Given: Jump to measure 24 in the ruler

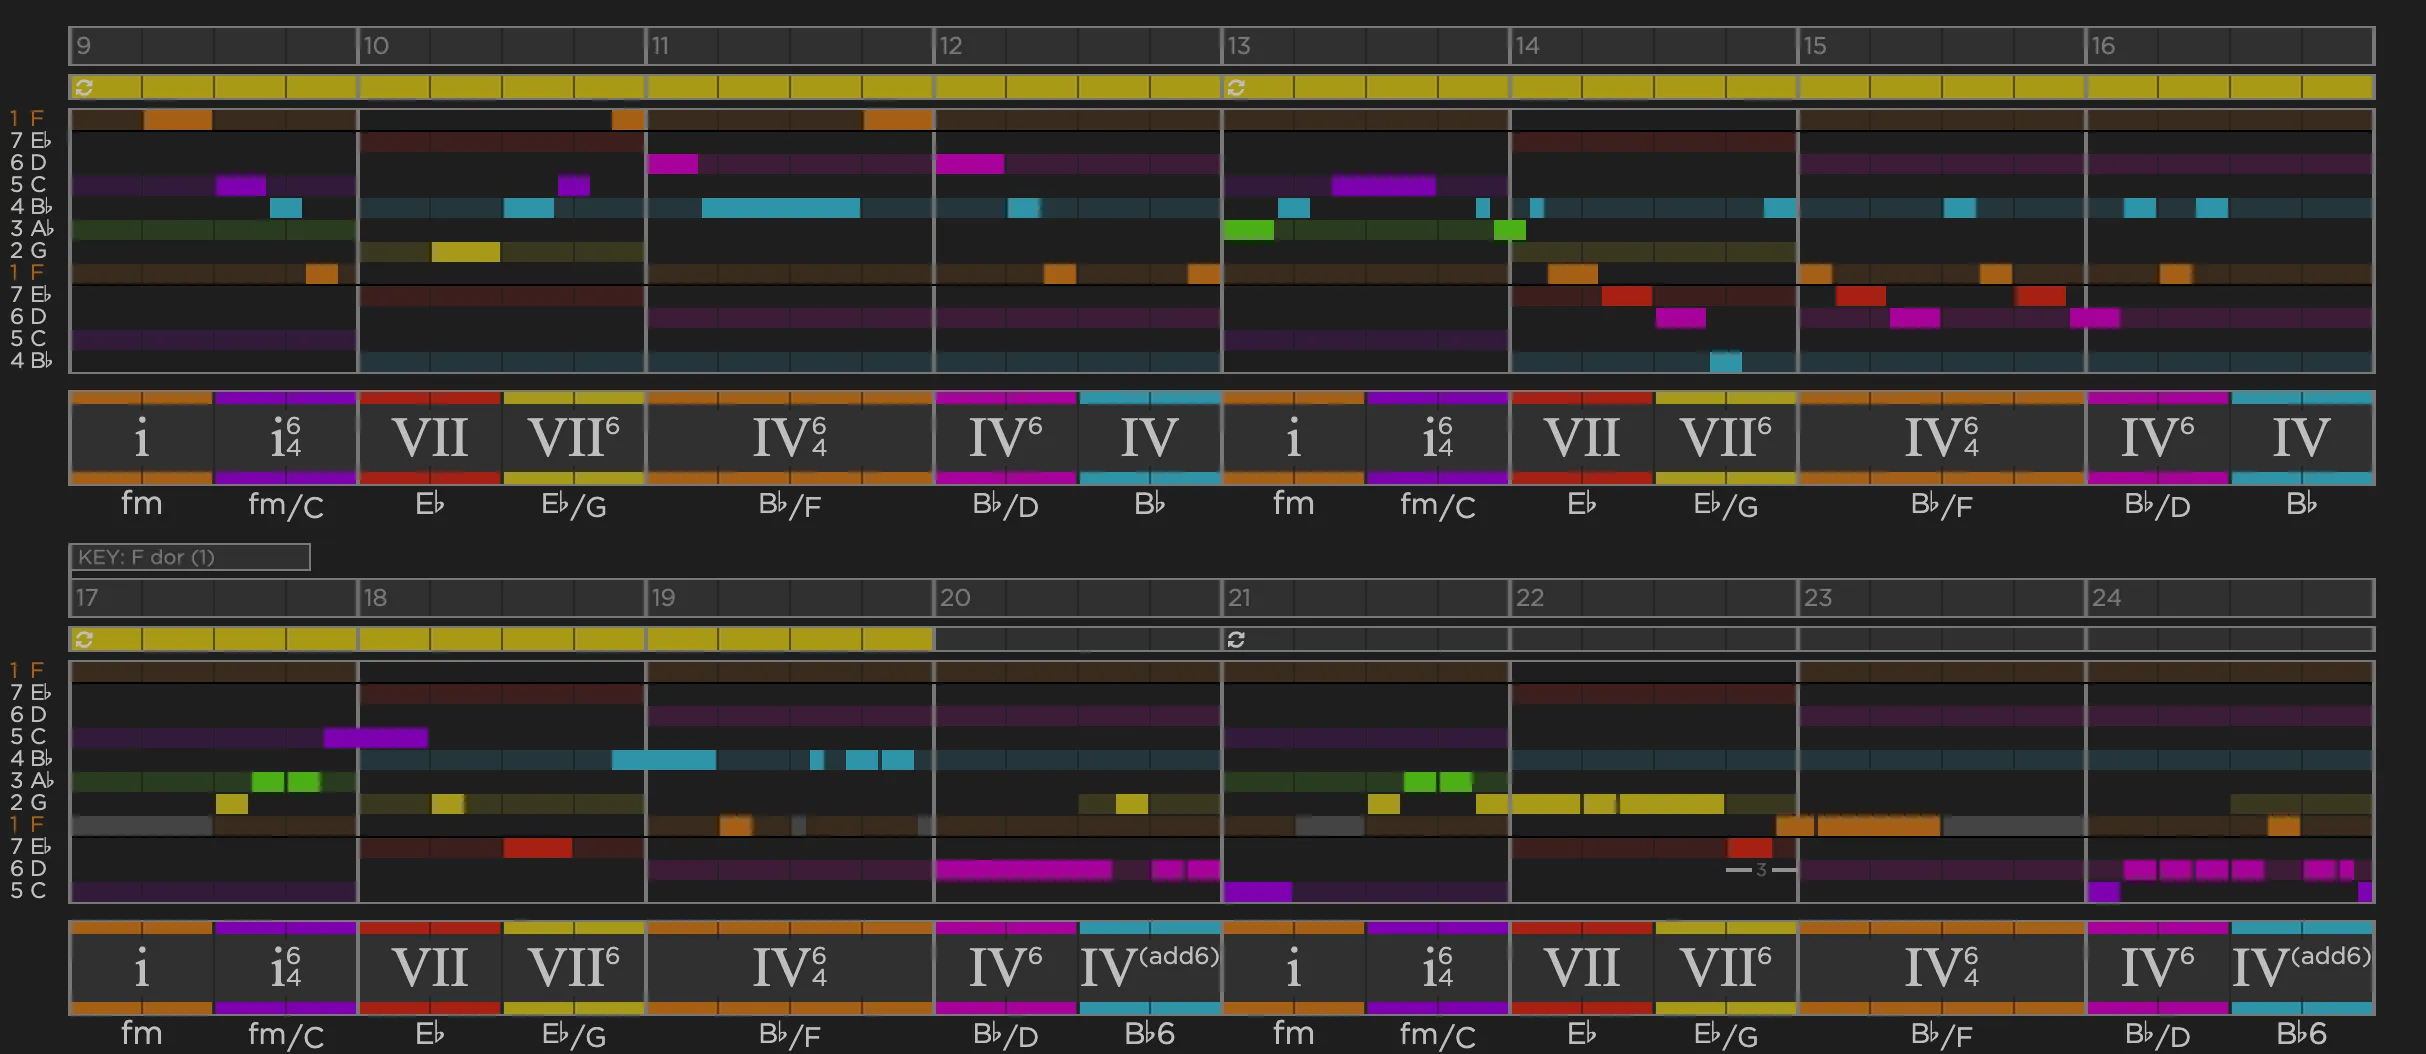Looking at the screenshot, I should [2106, 598].
